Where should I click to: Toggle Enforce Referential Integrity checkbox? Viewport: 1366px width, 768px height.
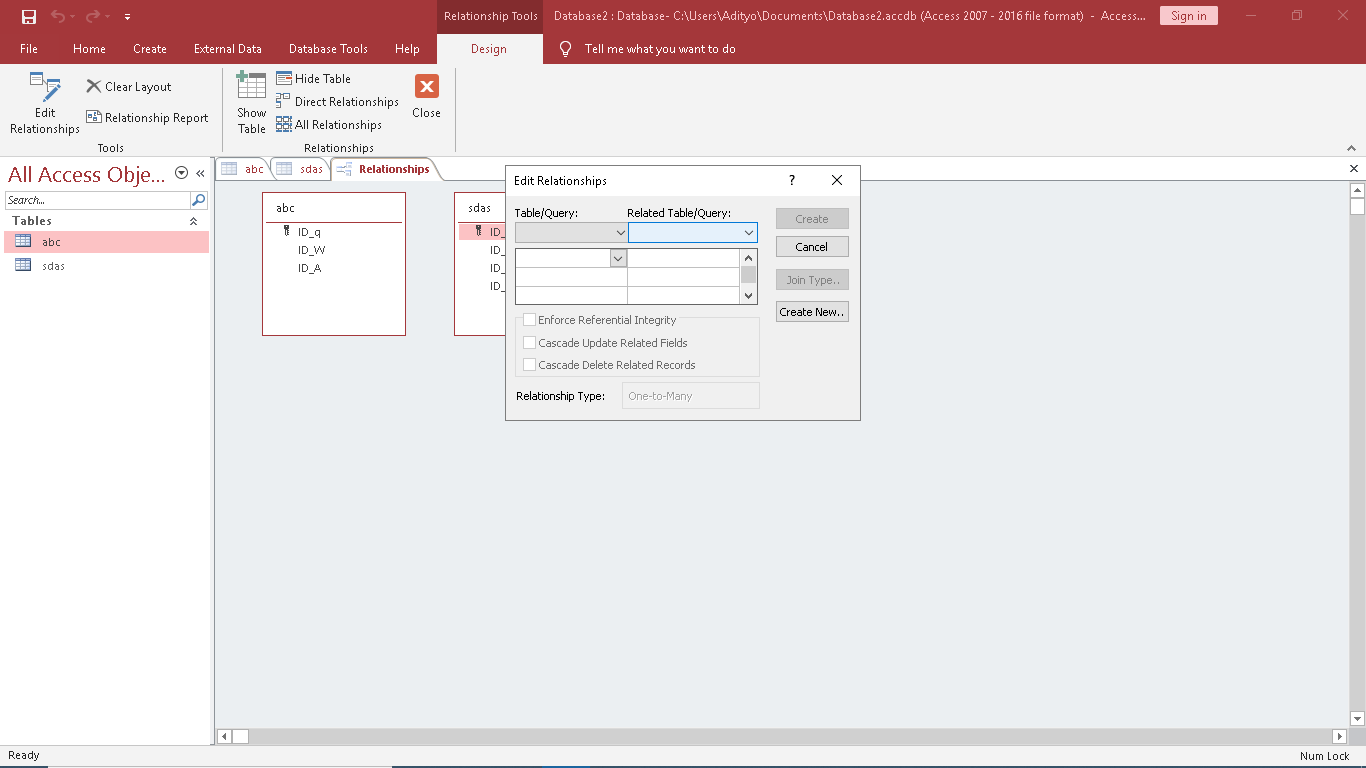(x=530, y=320)
